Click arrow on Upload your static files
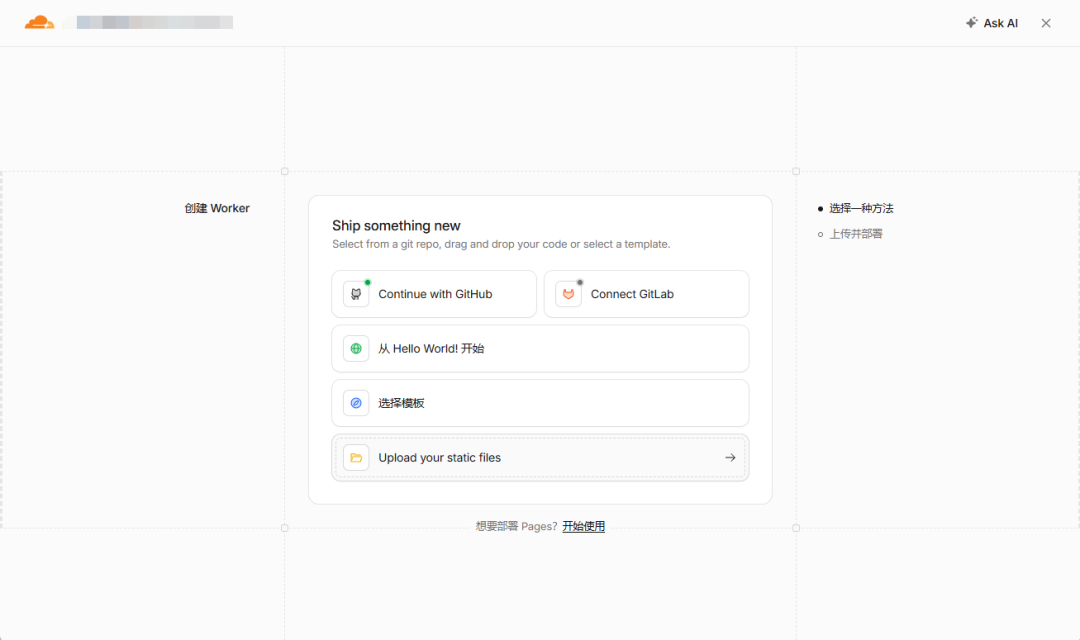This screenshot has width=1080, height=640. tap(730, 457)
